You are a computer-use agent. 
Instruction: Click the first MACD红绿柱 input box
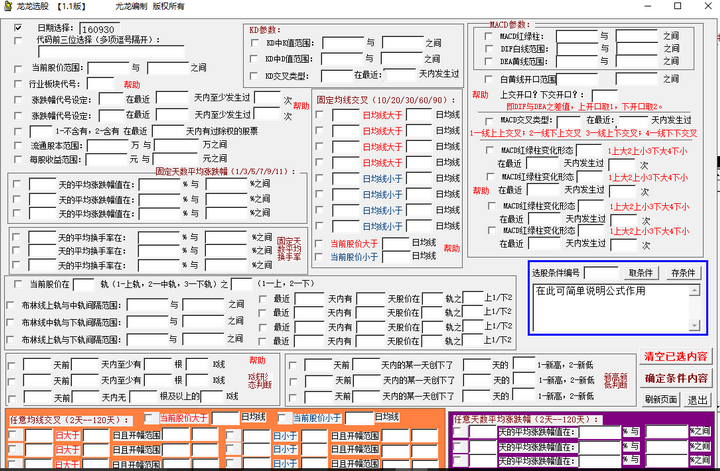(x=577, y=36)
